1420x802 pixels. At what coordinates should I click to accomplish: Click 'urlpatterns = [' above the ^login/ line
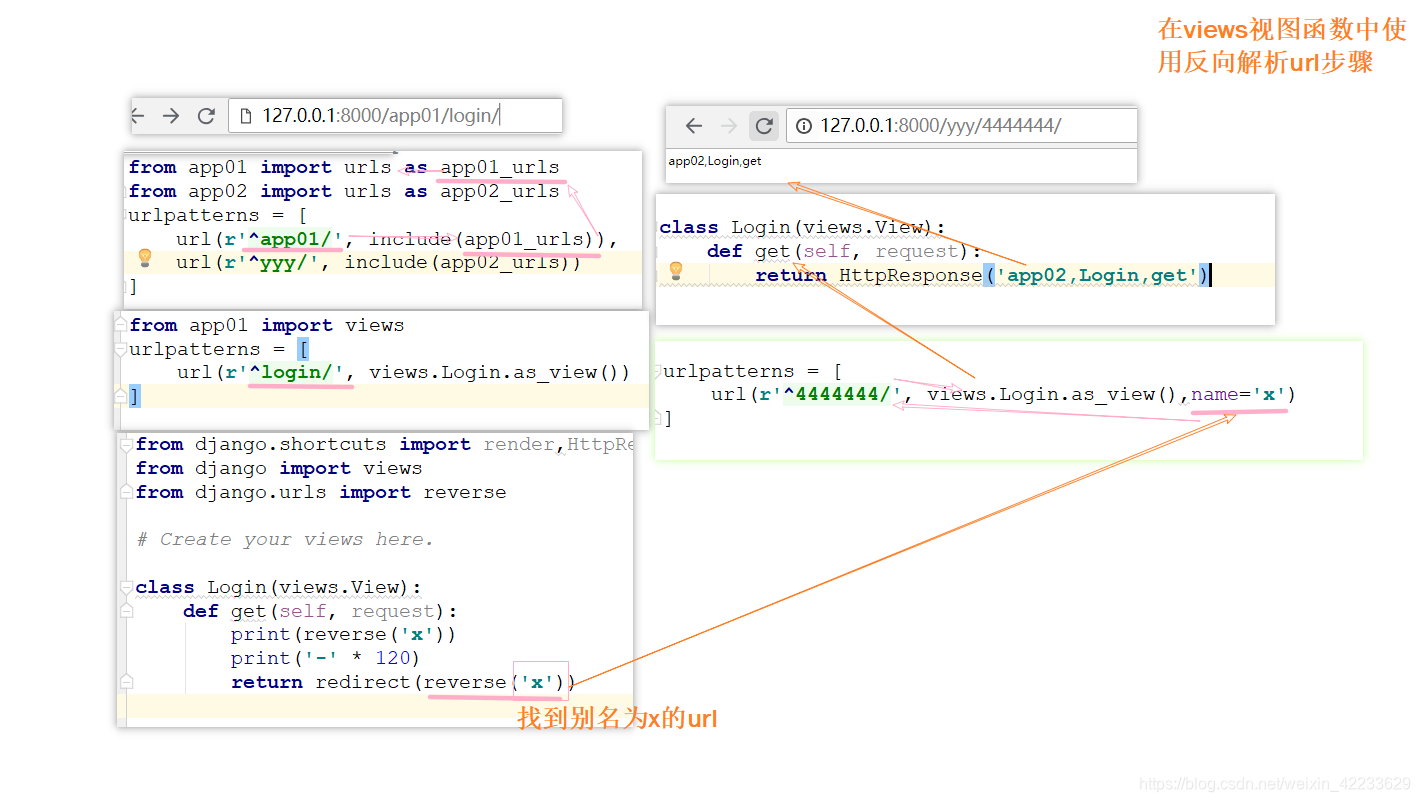click(219, 349)
